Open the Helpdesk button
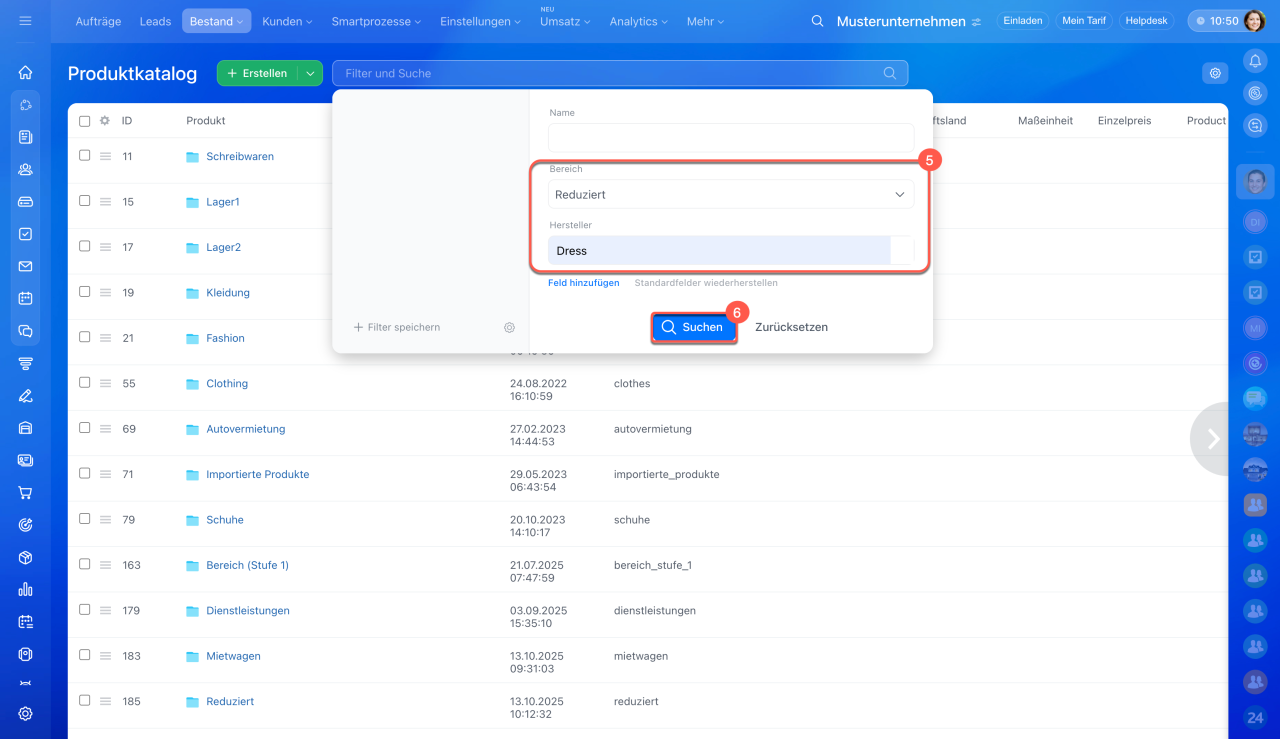This screenshot has width=1280, height=739. pos(1147,21)
